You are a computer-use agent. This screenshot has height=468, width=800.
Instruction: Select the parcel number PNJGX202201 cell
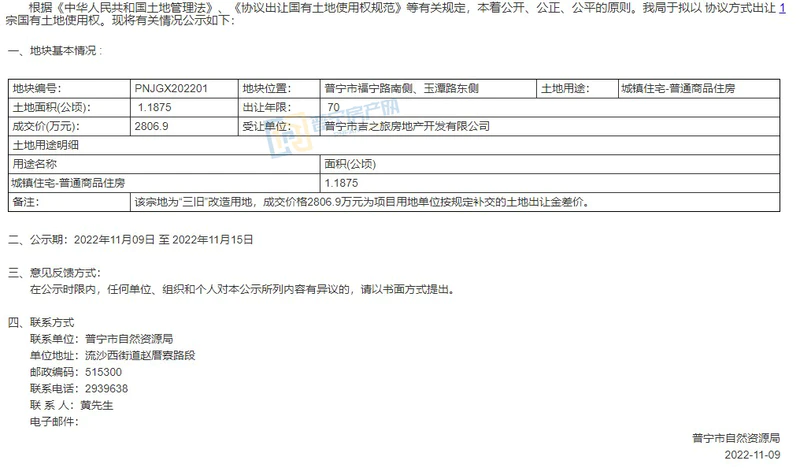(x=171, y=88)
